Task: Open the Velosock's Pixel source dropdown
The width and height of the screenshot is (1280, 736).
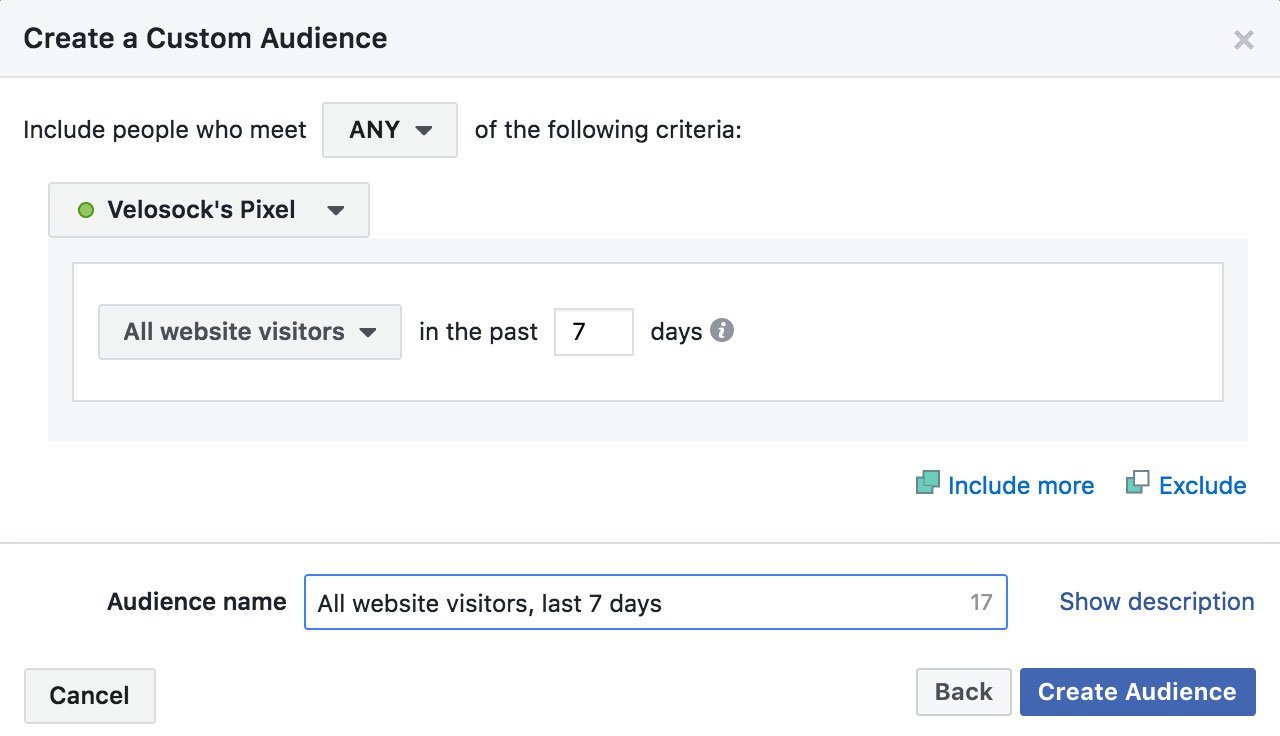Action: 209,210
